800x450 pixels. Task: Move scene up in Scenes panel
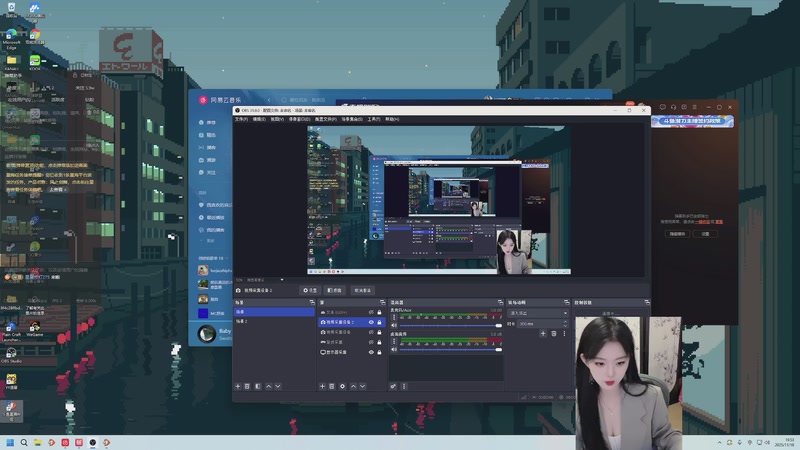point(269,387)
